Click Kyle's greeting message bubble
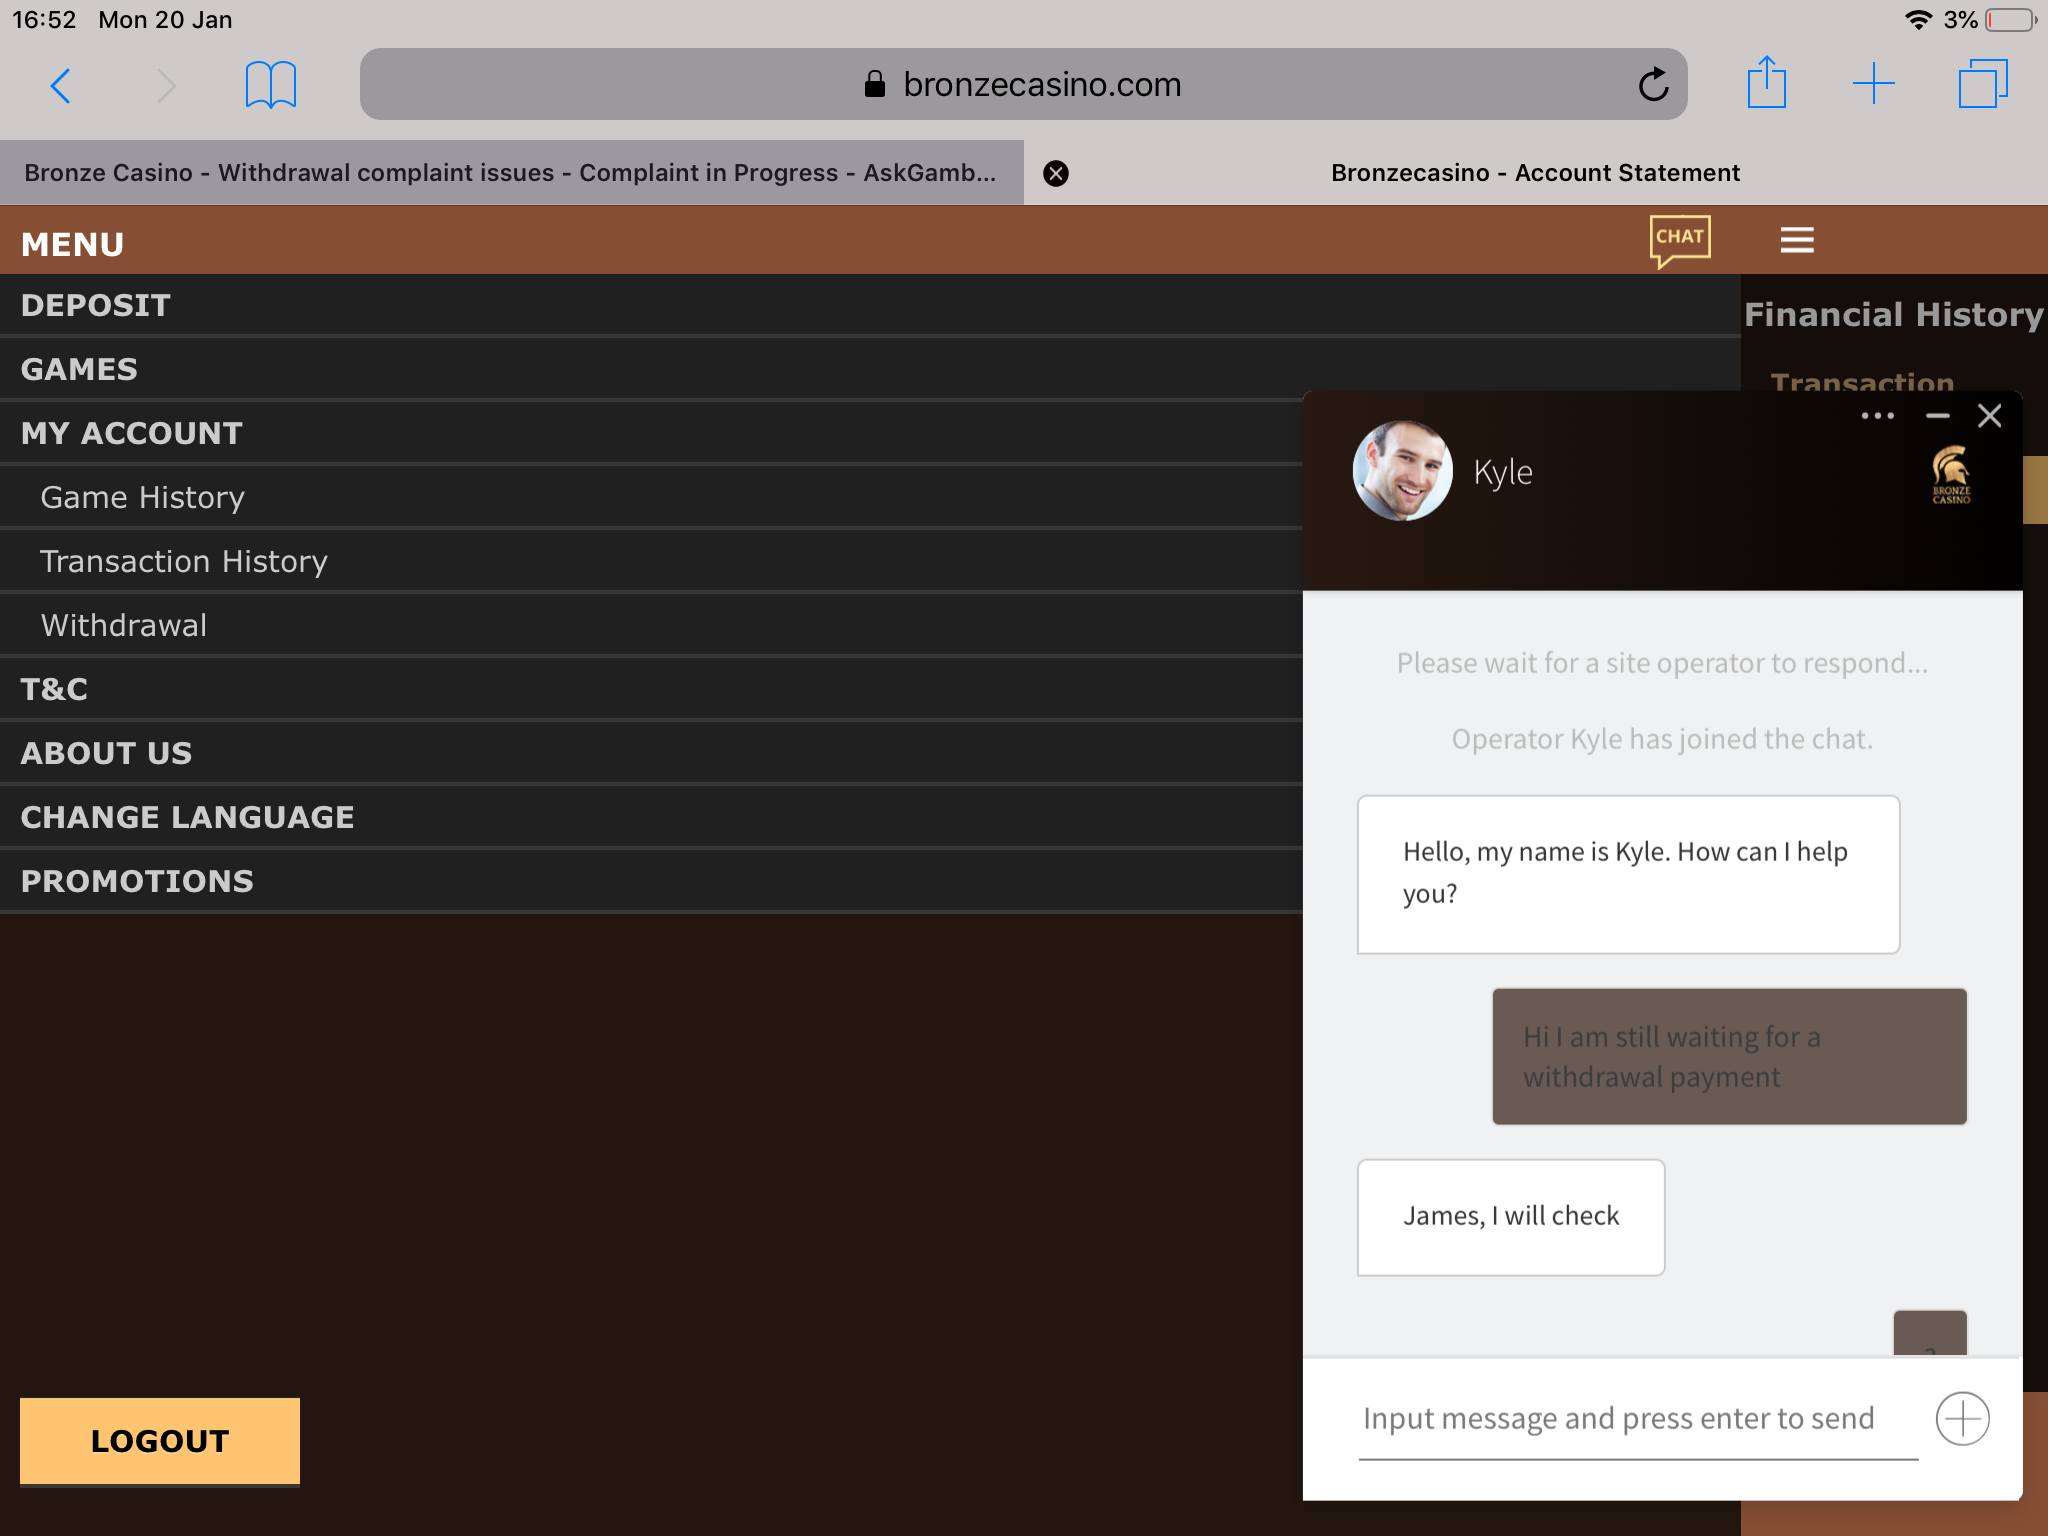Screen dimensions: 2048x1536 1628,874
